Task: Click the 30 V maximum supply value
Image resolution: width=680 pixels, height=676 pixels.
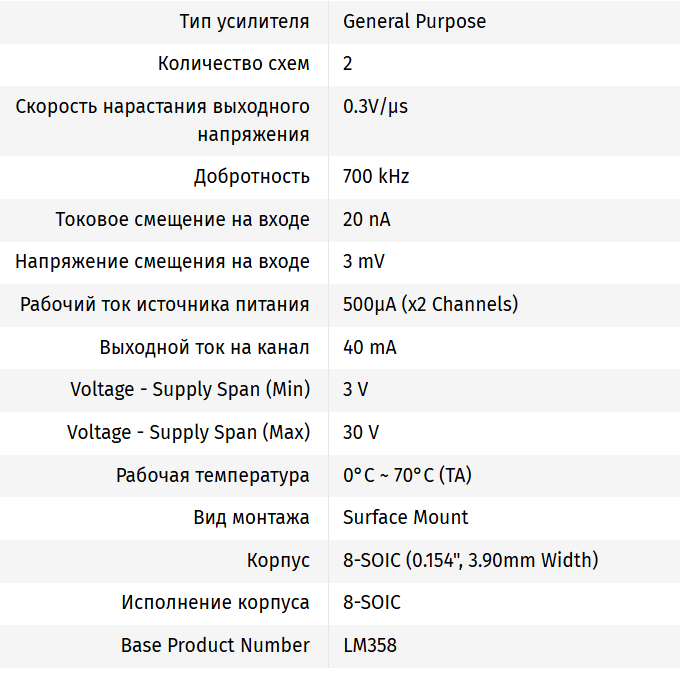Action: 361,432
